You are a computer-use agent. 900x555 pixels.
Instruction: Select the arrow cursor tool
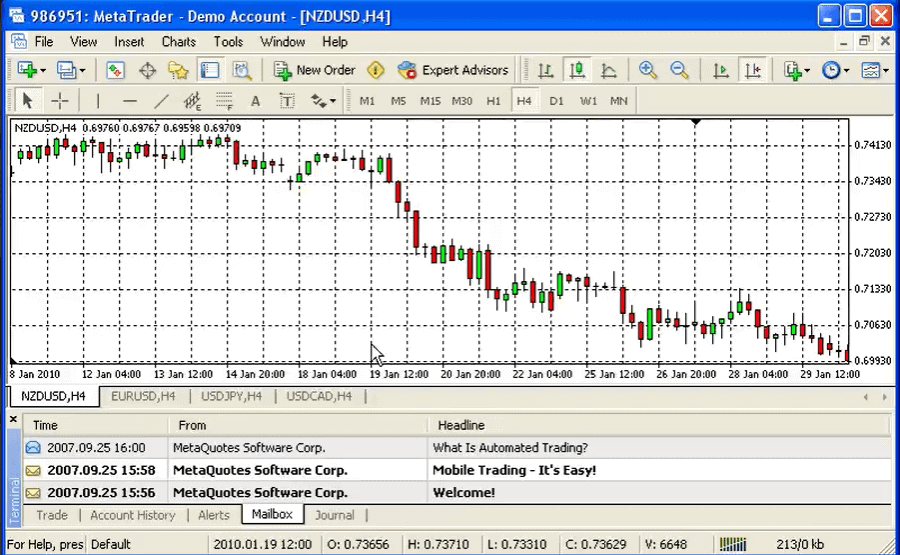pos(27,101)
